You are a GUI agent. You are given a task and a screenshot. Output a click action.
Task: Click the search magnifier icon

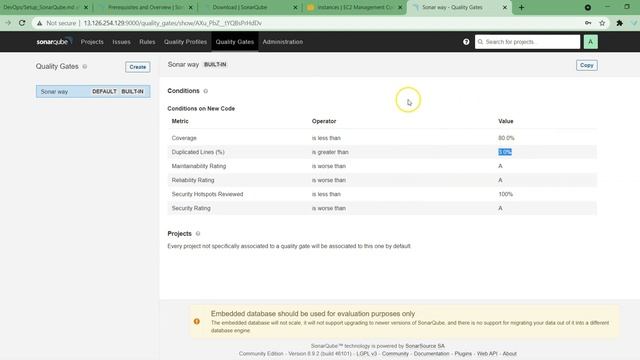(x=480, y=42)
